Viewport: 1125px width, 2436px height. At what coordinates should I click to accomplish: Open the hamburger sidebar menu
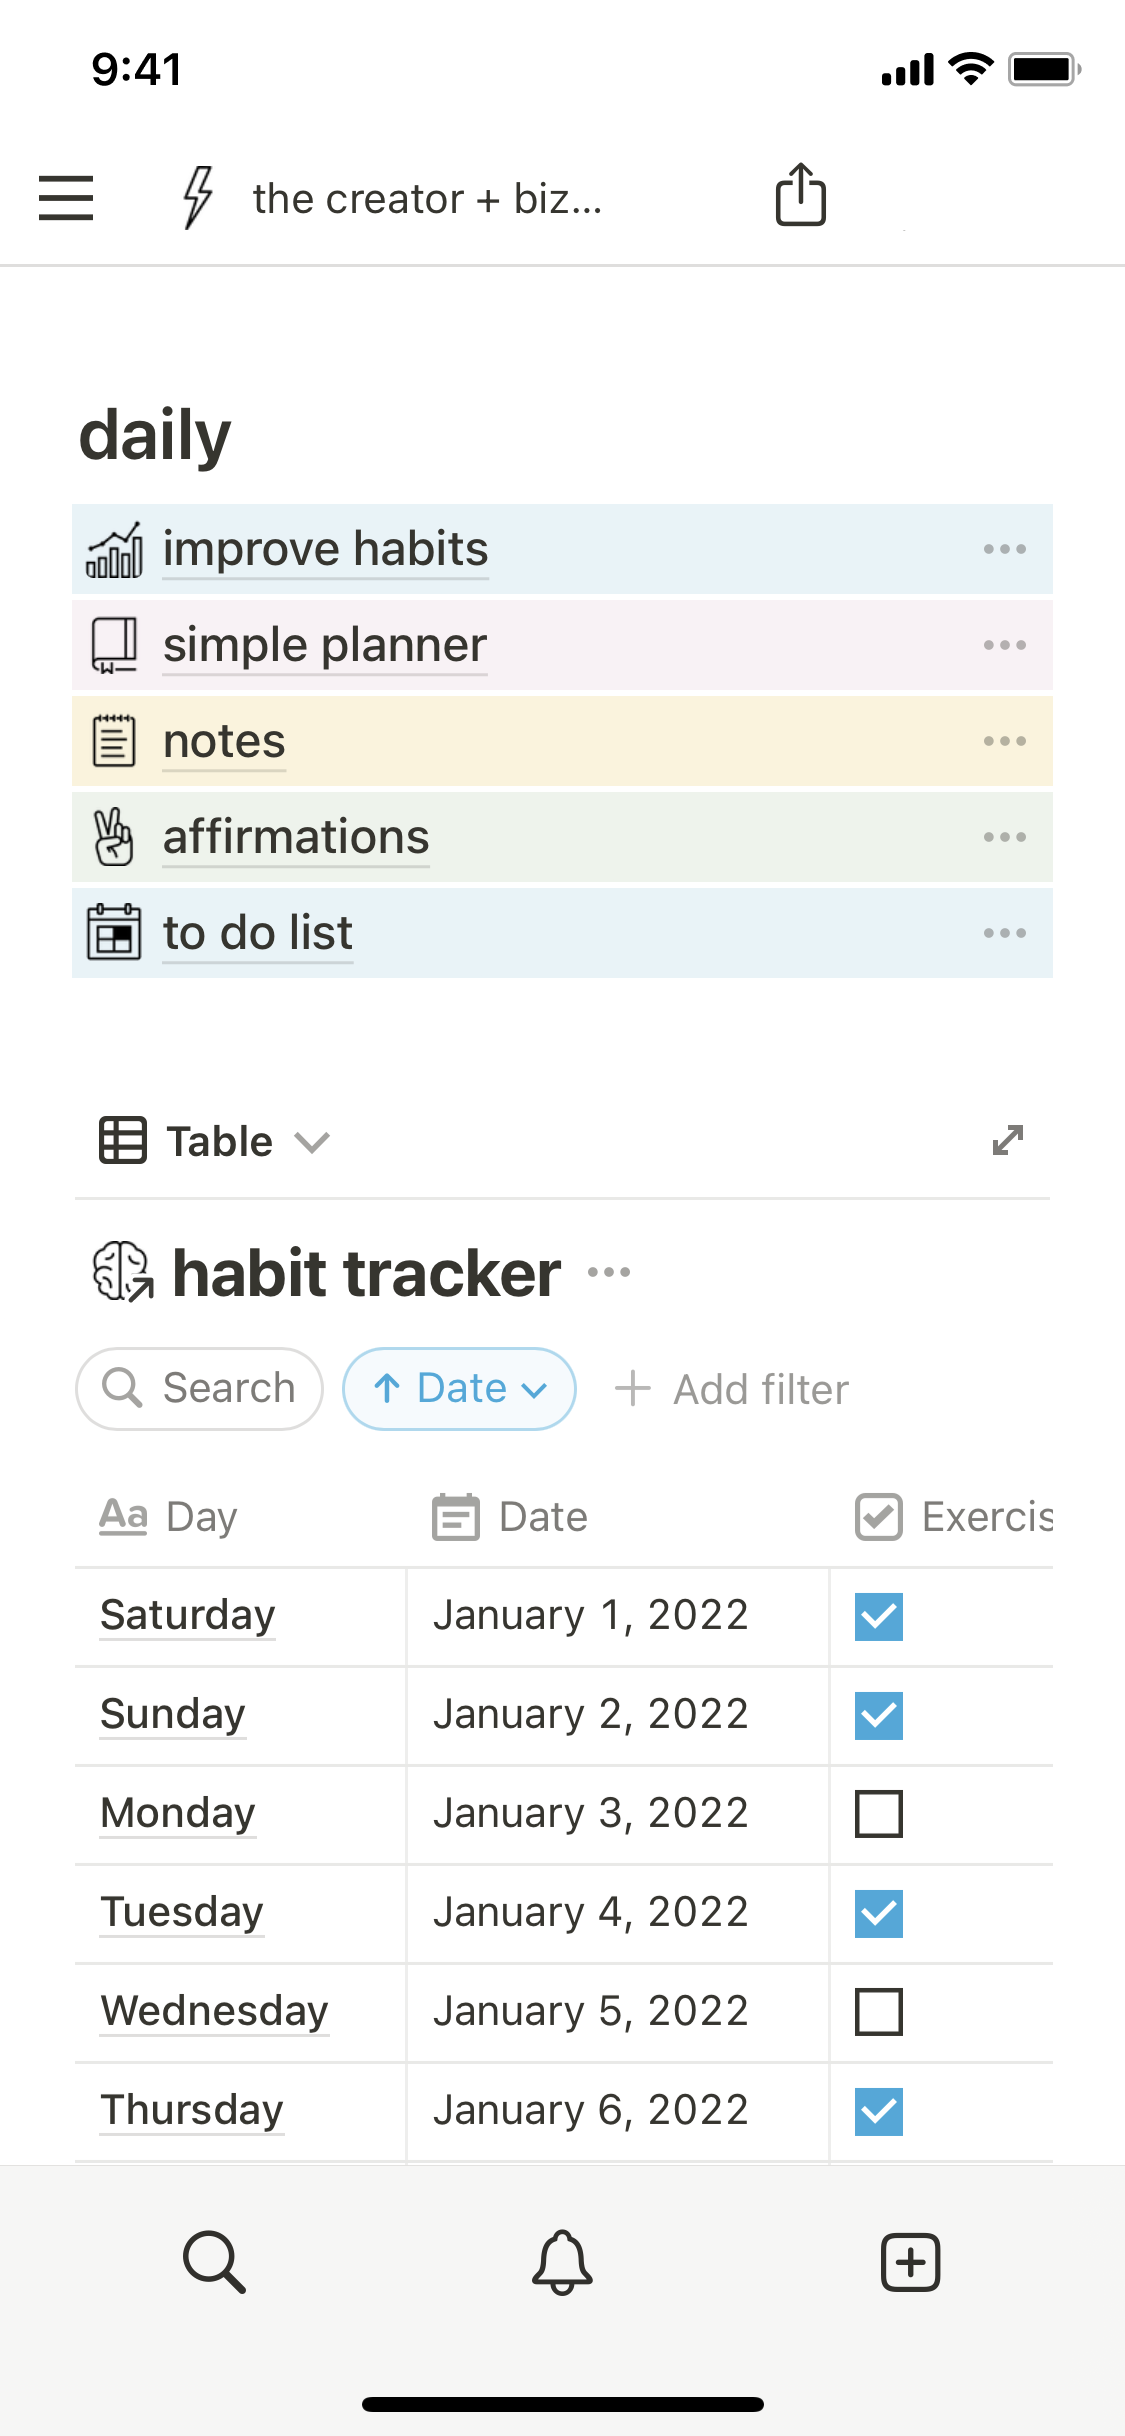coord(66,197)
